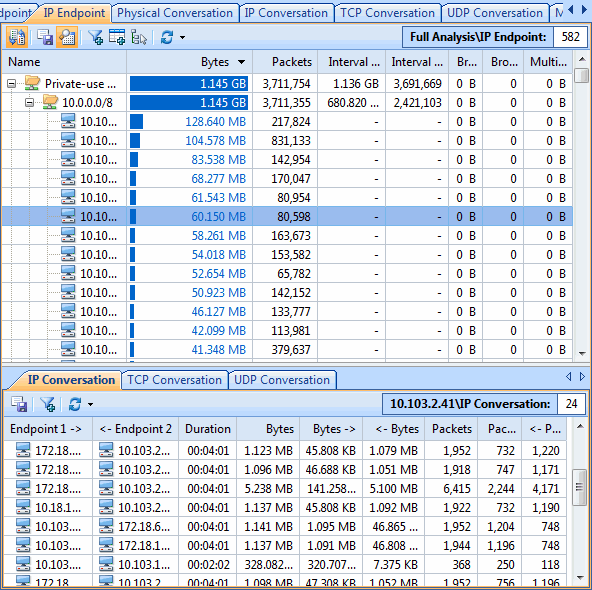Collapse the 10.0.0.0/8 subnet node
Screen dimensions: 592x590
point(29,102)
